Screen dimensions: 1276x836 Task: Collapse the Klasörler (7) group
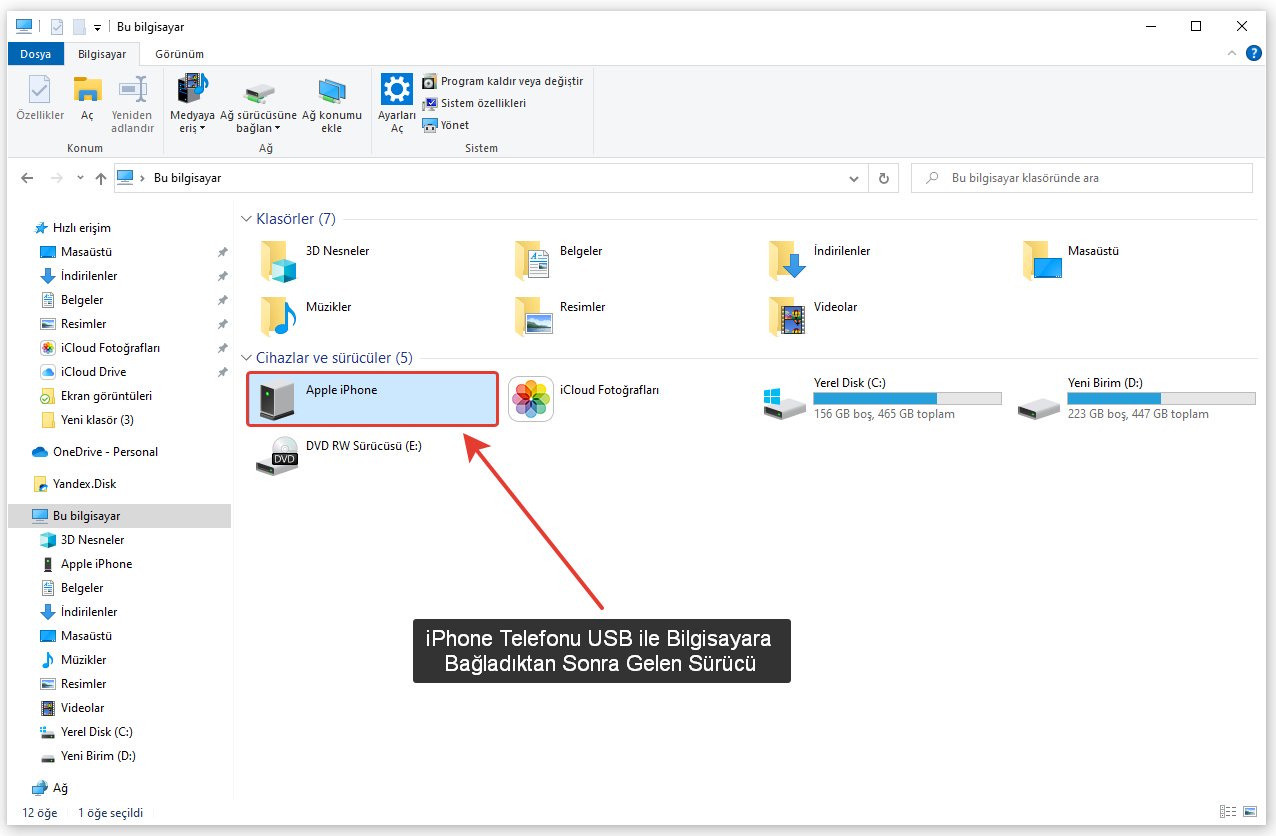point(246,219)
